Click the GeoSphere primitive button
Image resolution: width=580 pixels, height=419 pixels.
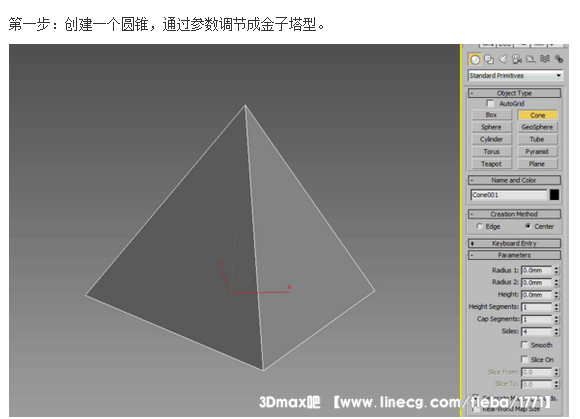[537, 127]
